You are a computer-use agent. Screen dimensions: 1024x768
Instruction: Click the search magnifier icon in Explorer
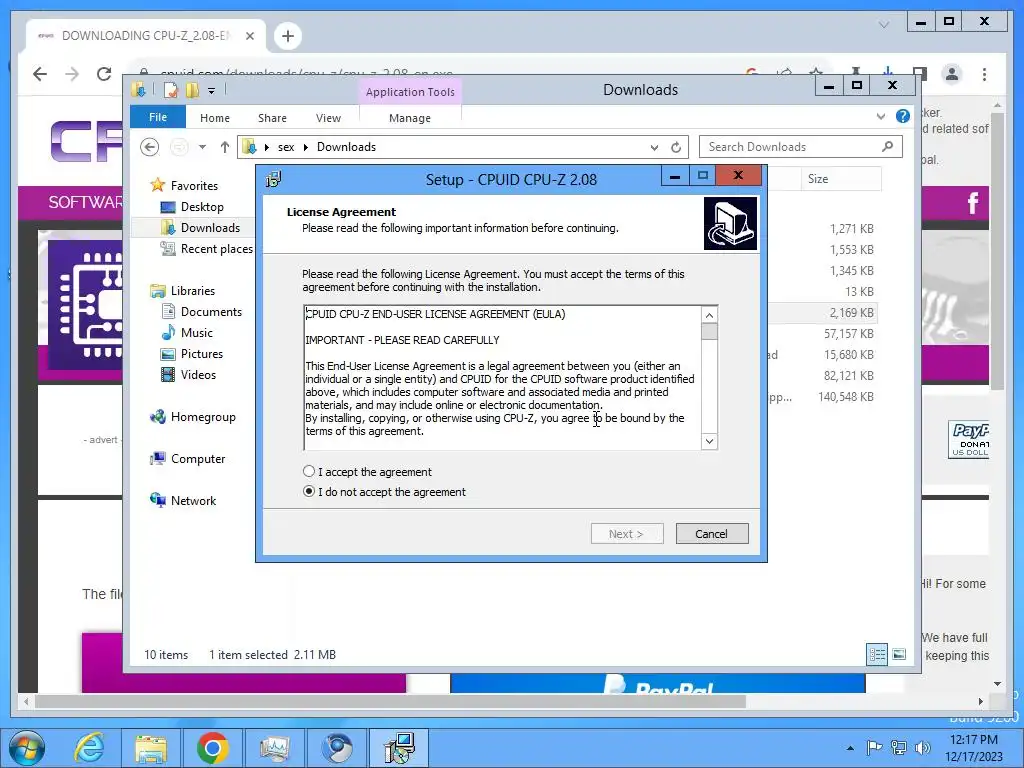point(887,146)
